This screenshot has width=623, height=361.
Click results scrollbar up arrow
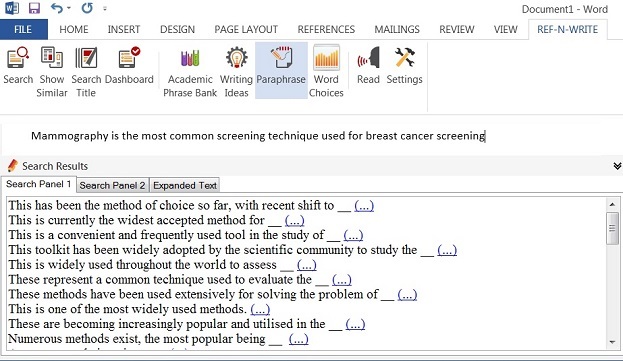(x=612, y=205)
